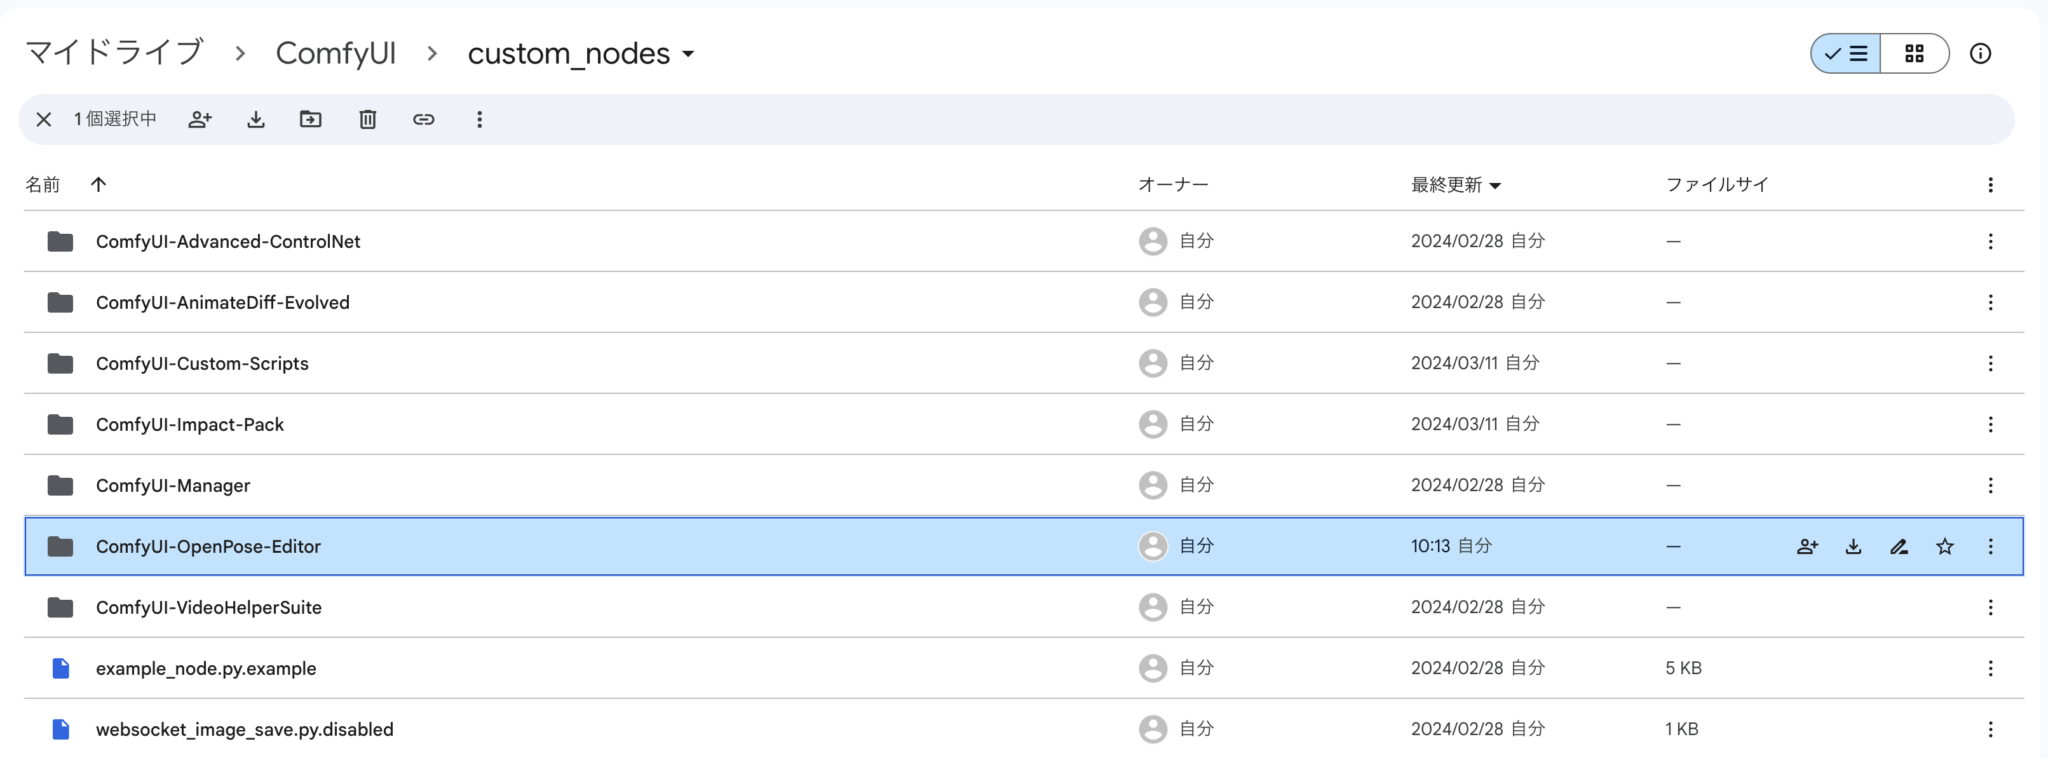Open the example_node.py.example file

point(206,669)
